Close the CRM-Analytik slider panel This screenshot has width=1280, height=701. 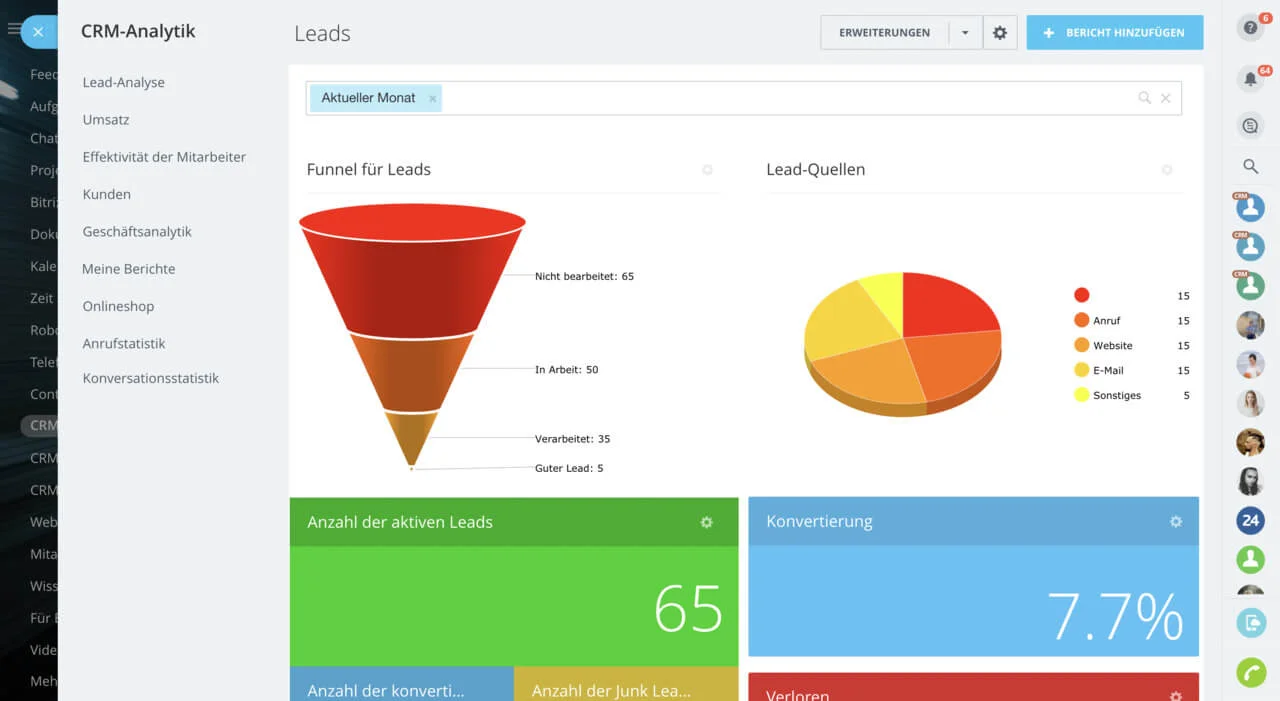pos(38,32)
